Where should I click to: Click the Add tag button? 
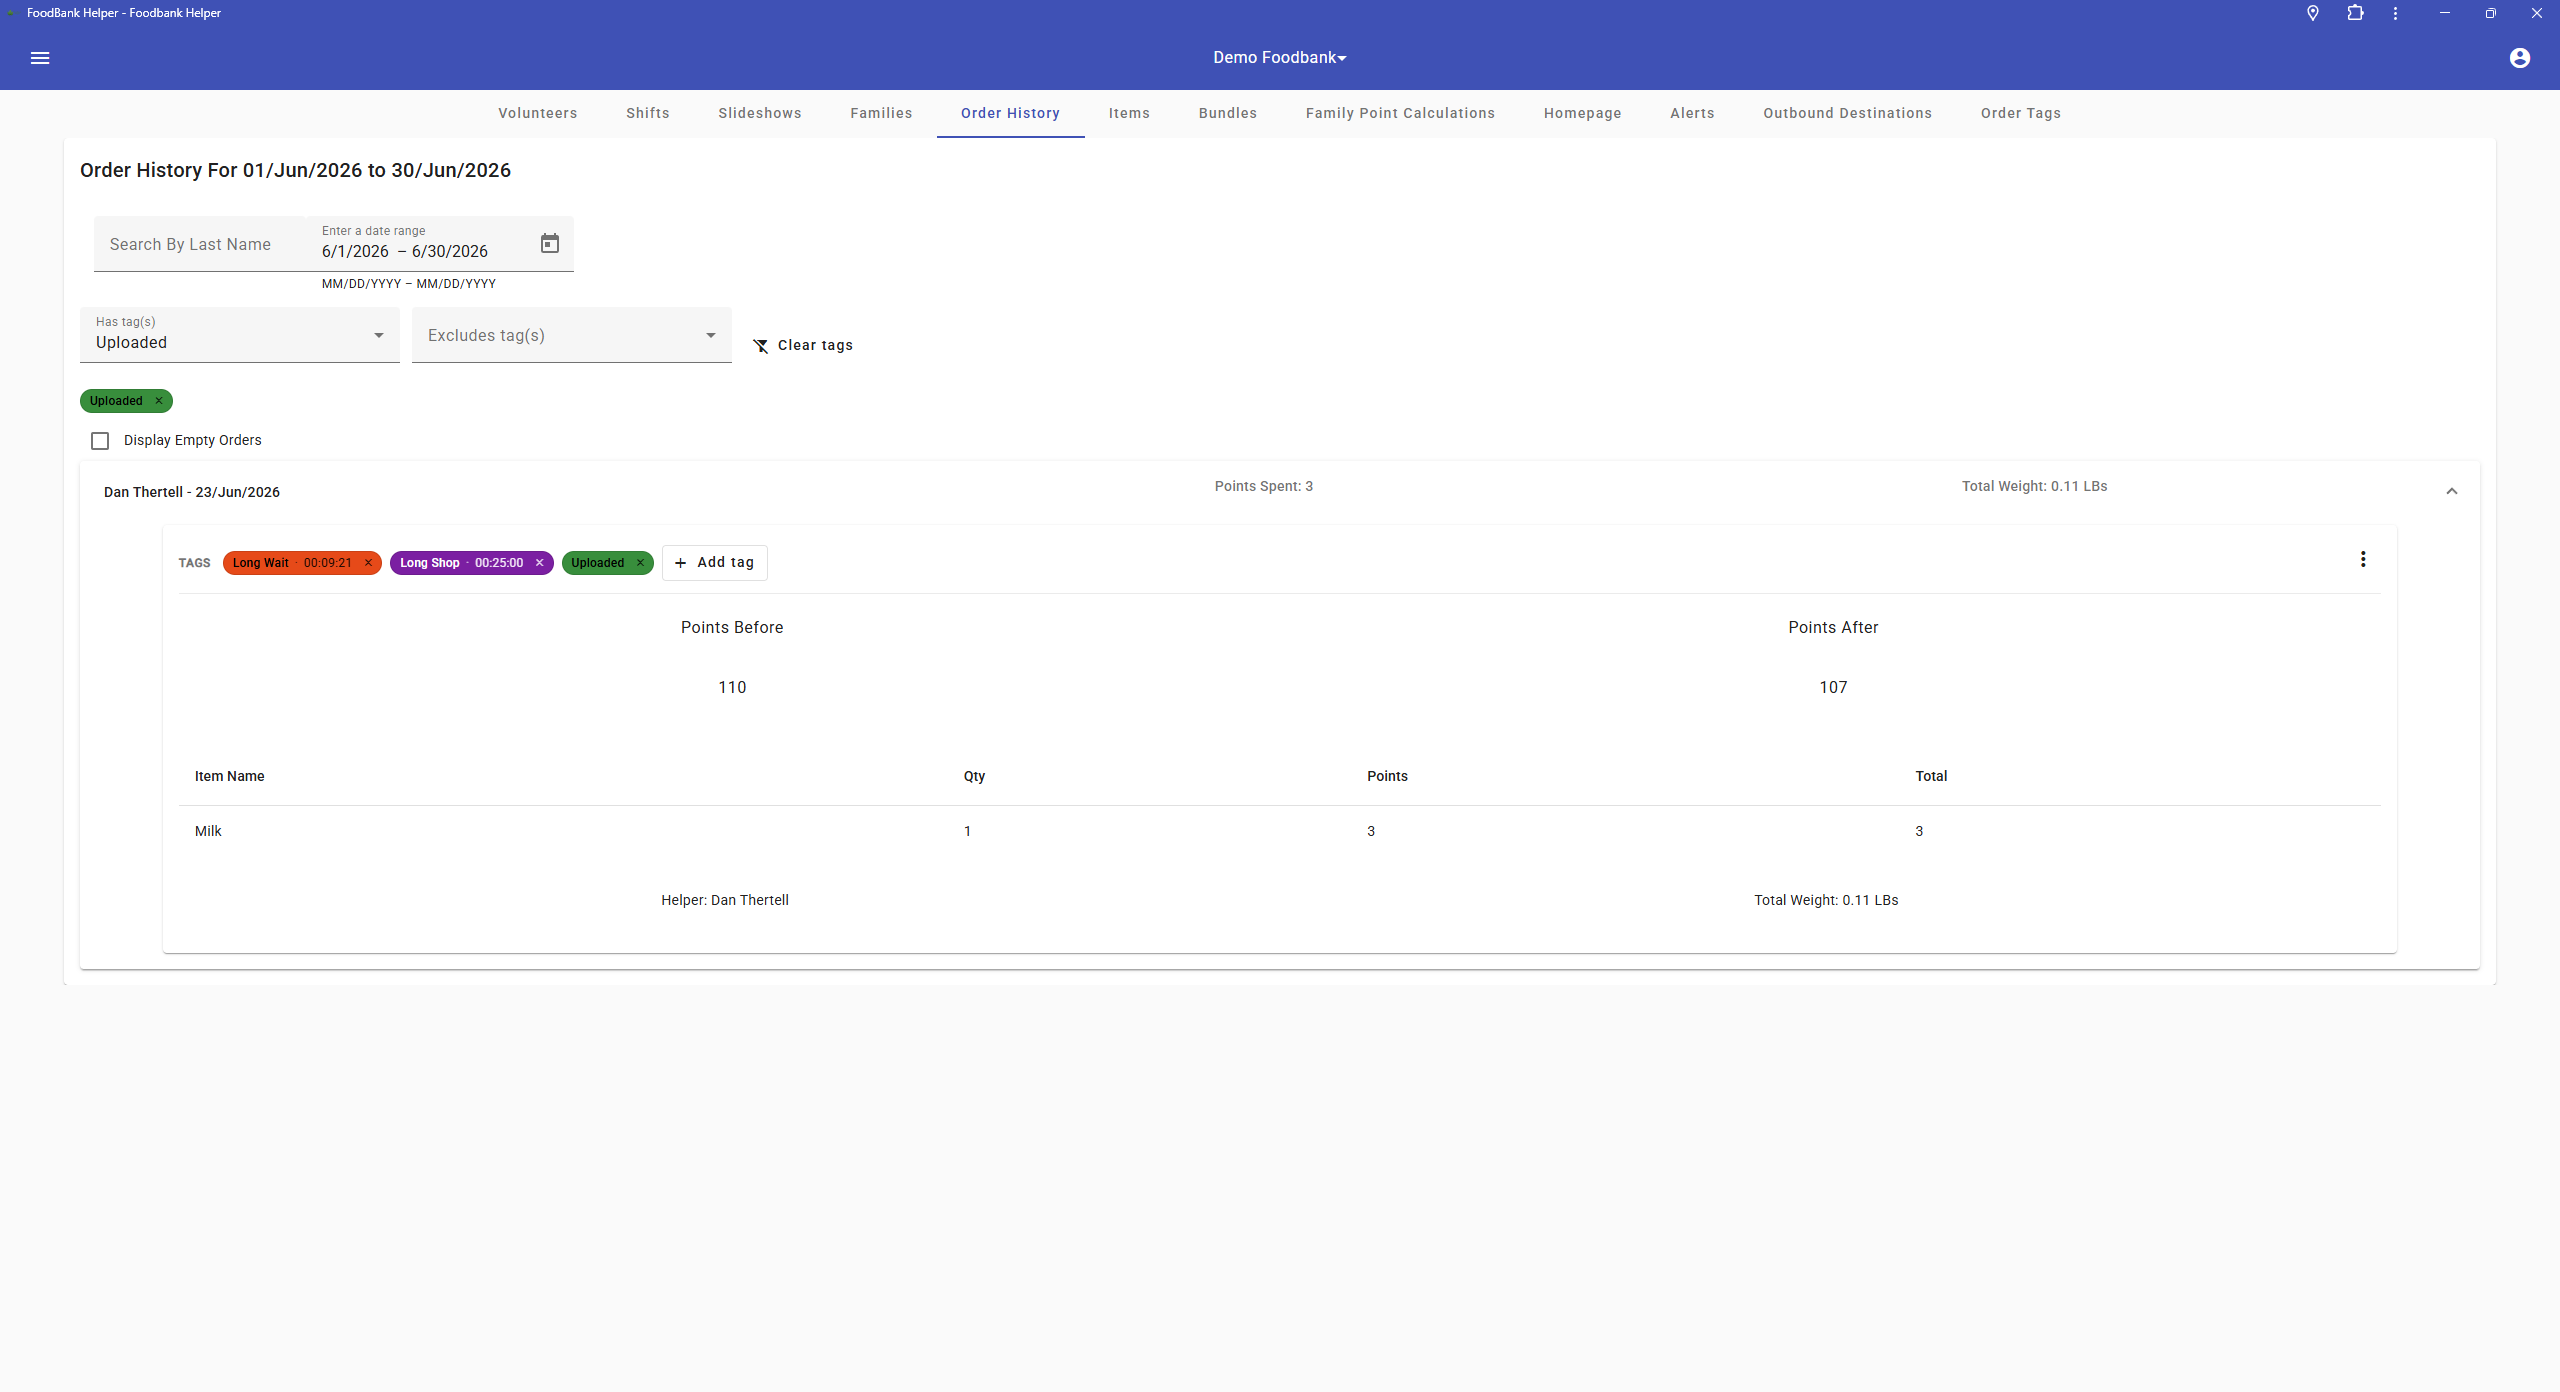(x=715, y=563)
